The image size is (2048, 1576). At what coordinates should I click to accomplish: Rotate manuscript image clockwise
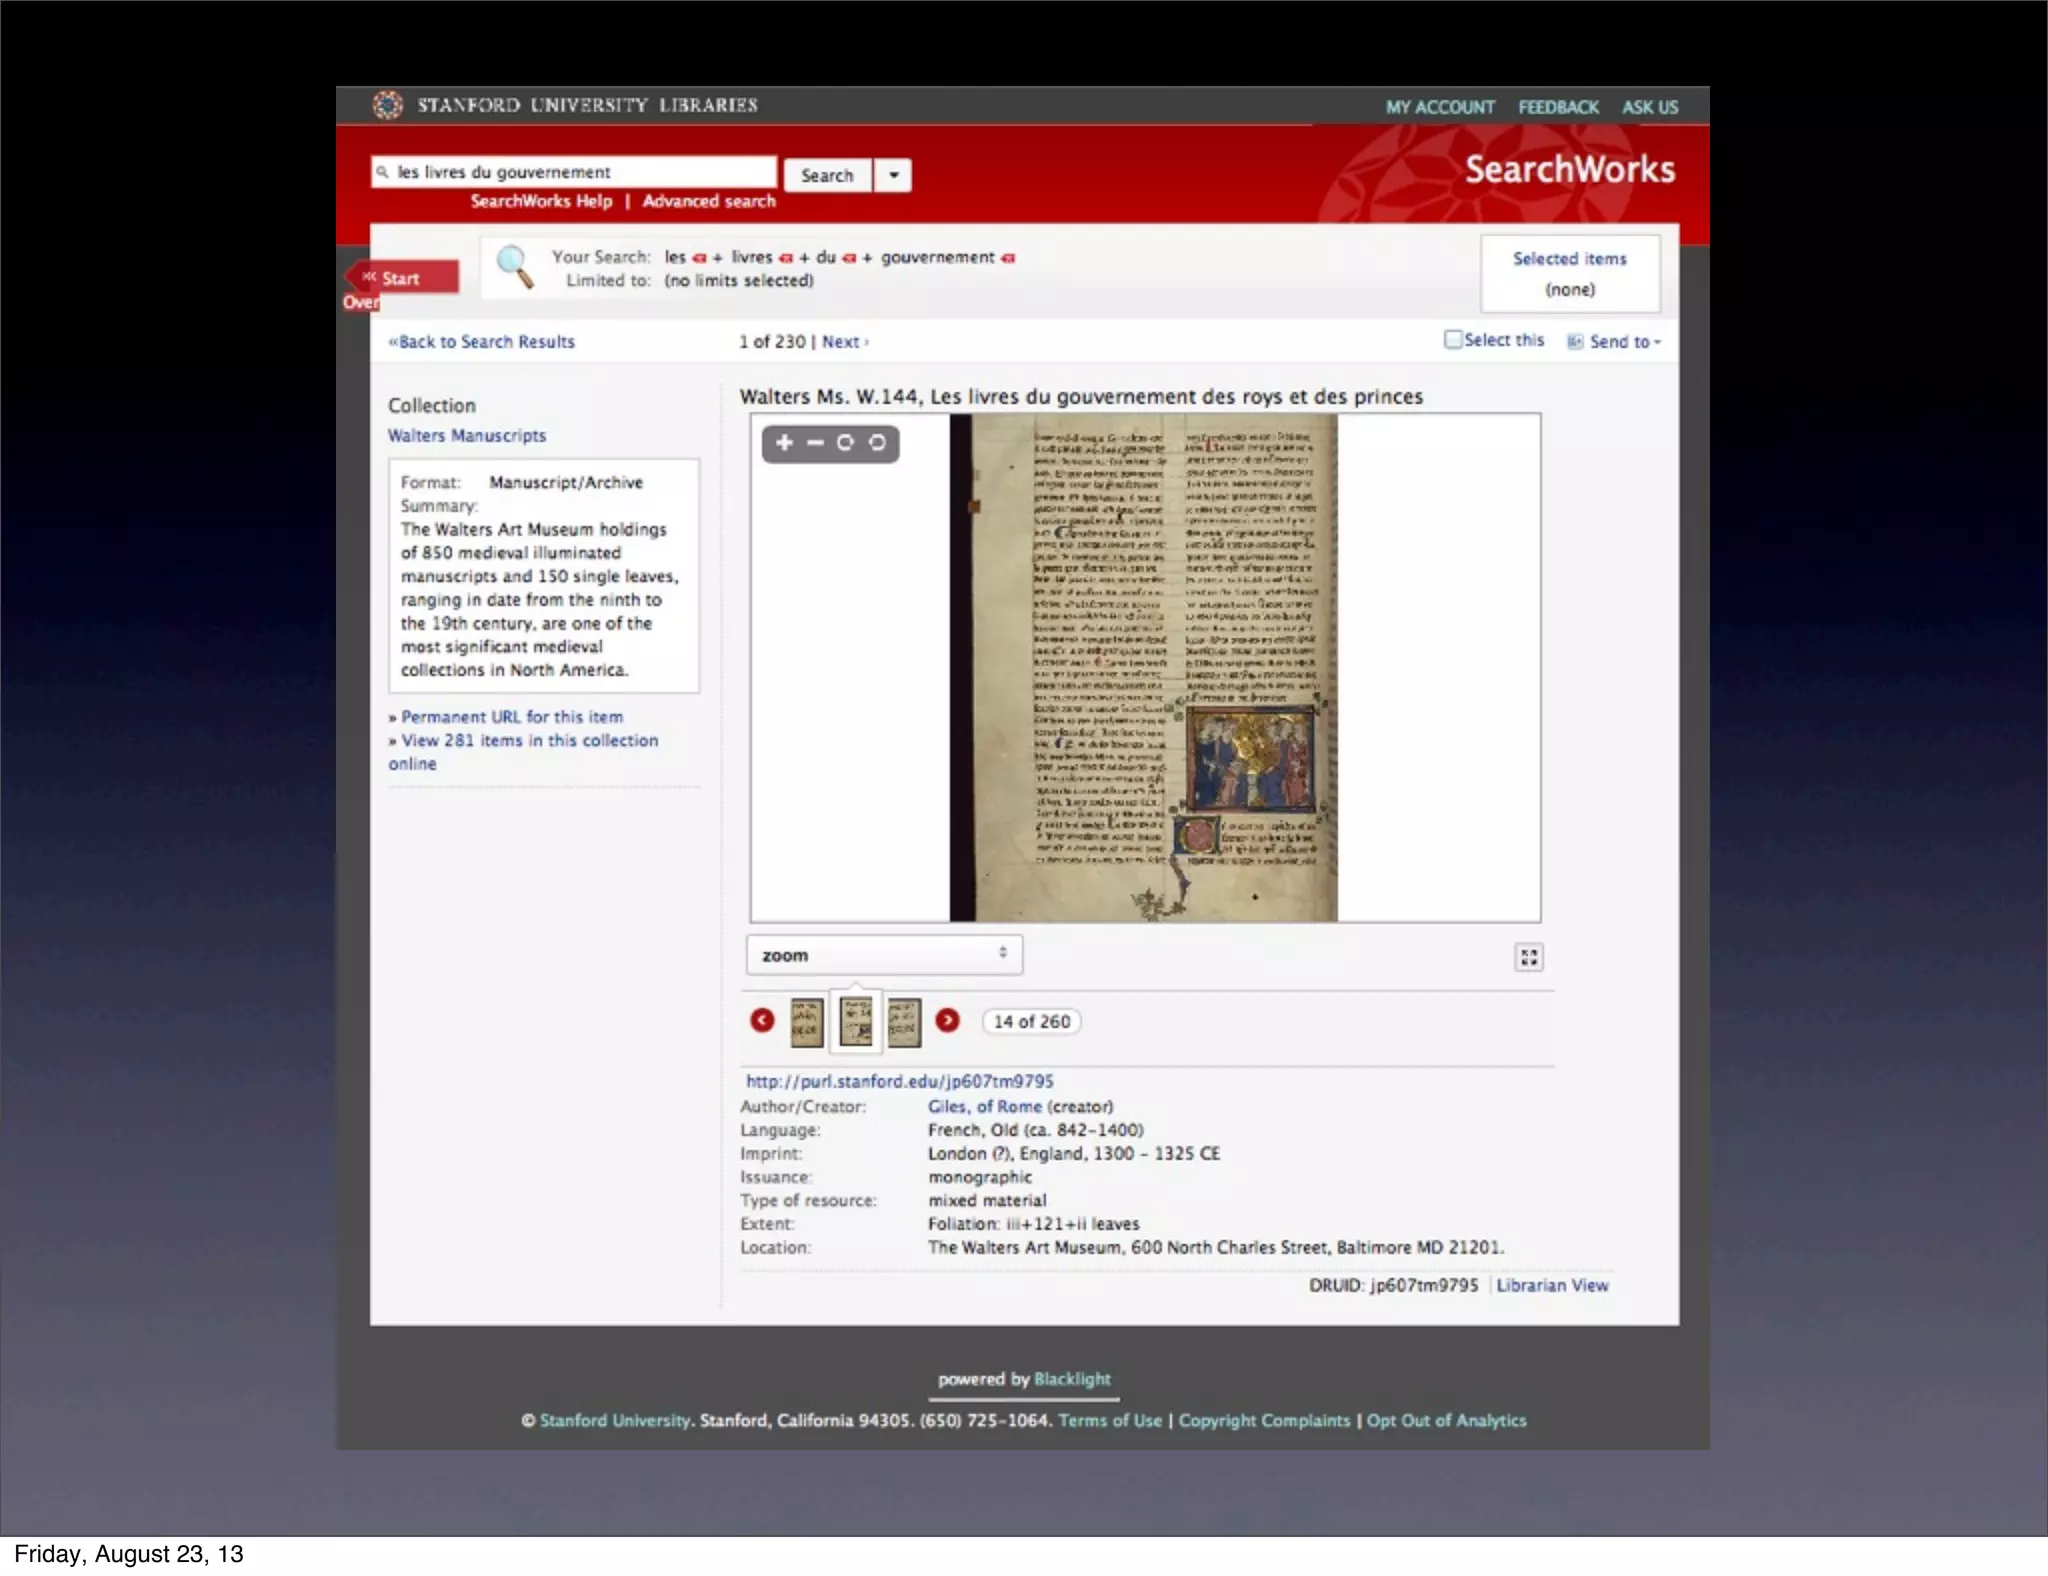(x=846, y=443)
